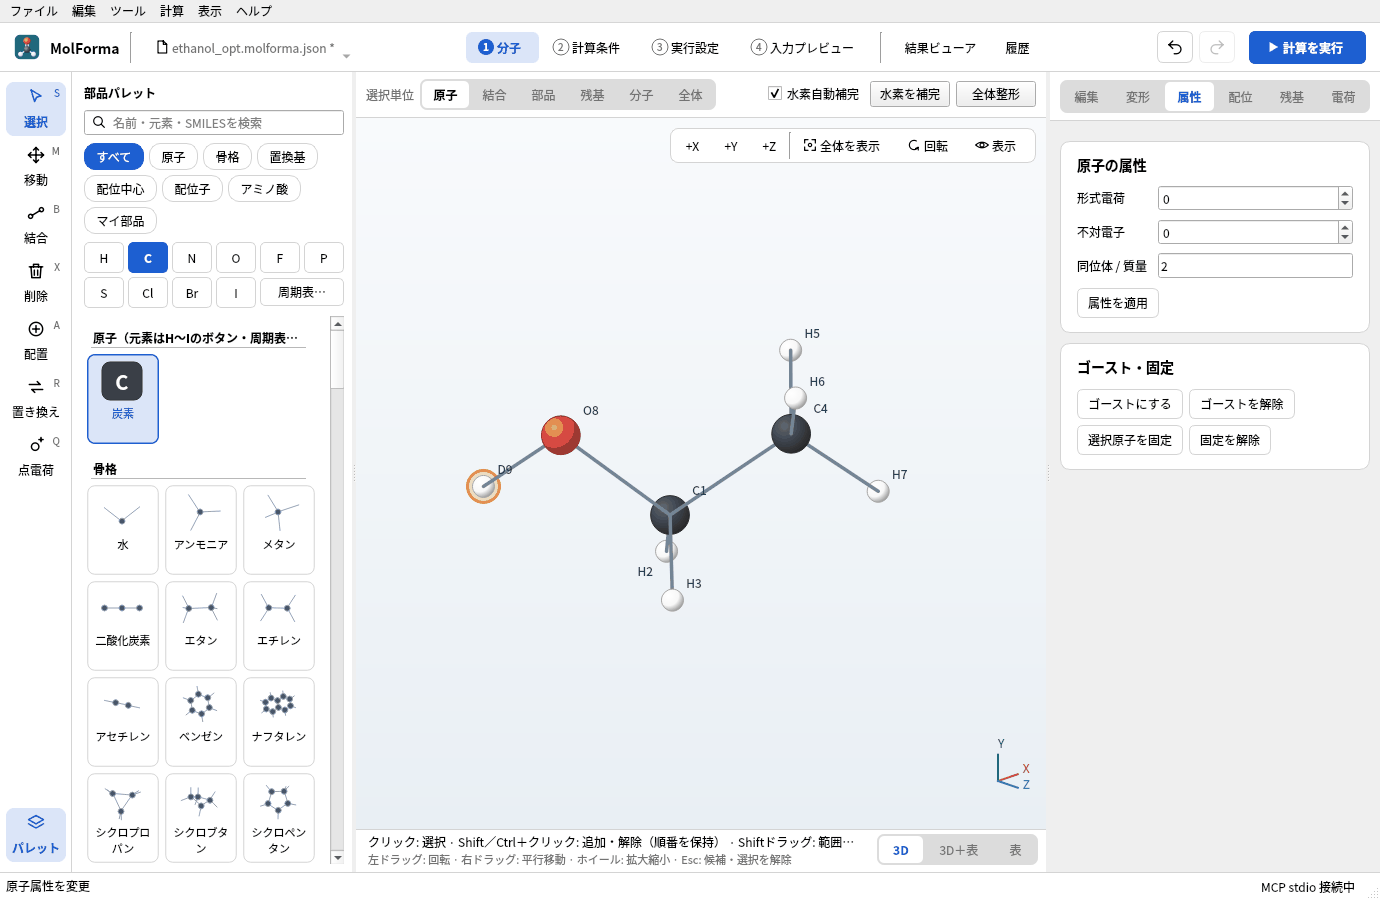
Task: Open the 周期表… periodic table picker
Action: tap(302, 293)
